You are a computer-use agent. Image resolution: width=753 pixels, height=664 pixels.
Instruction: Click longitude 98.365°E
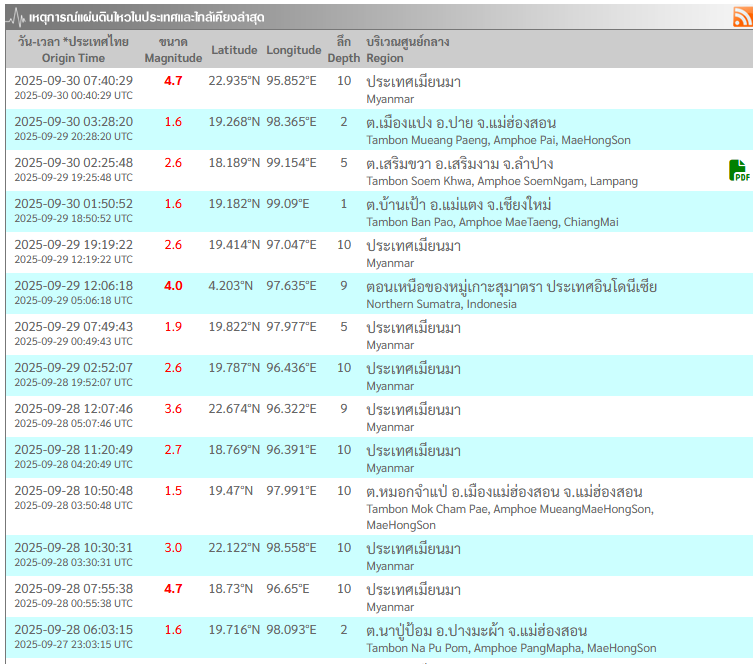tap(291, 122)
